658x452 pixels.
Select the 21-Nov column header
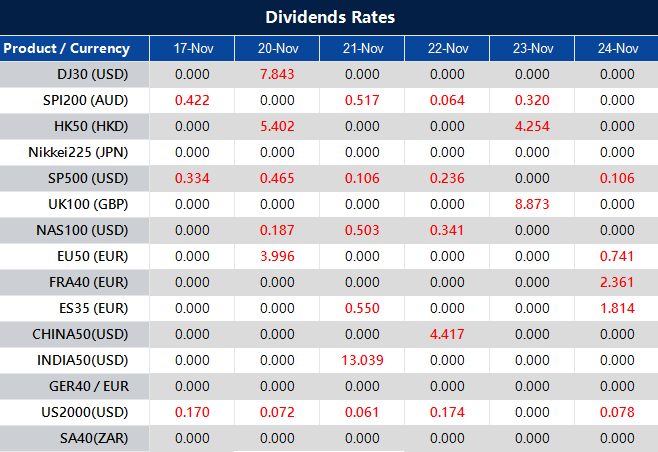pyautogui.click(x=362, y=48)
